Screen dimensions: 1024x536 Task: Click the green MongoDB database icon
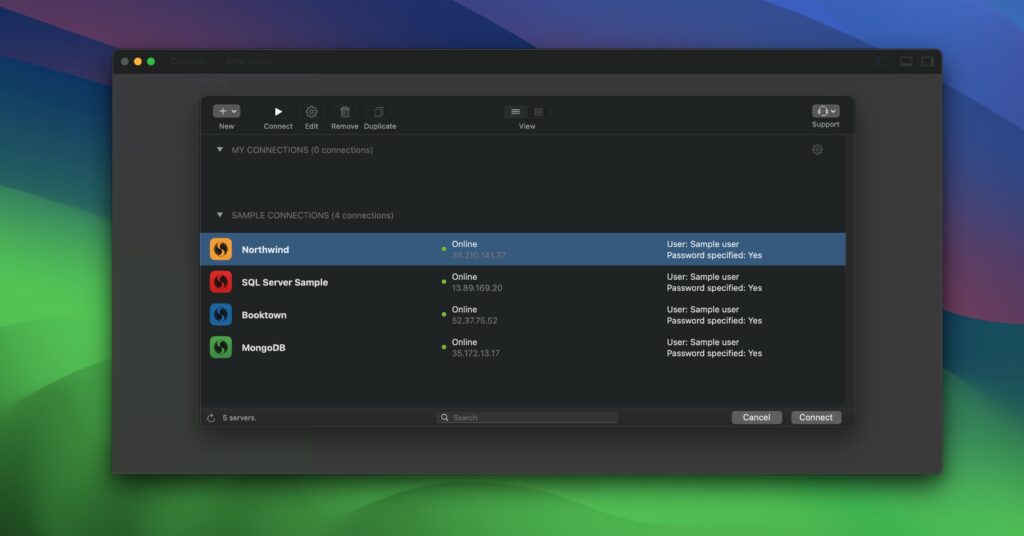coord(221,347)
